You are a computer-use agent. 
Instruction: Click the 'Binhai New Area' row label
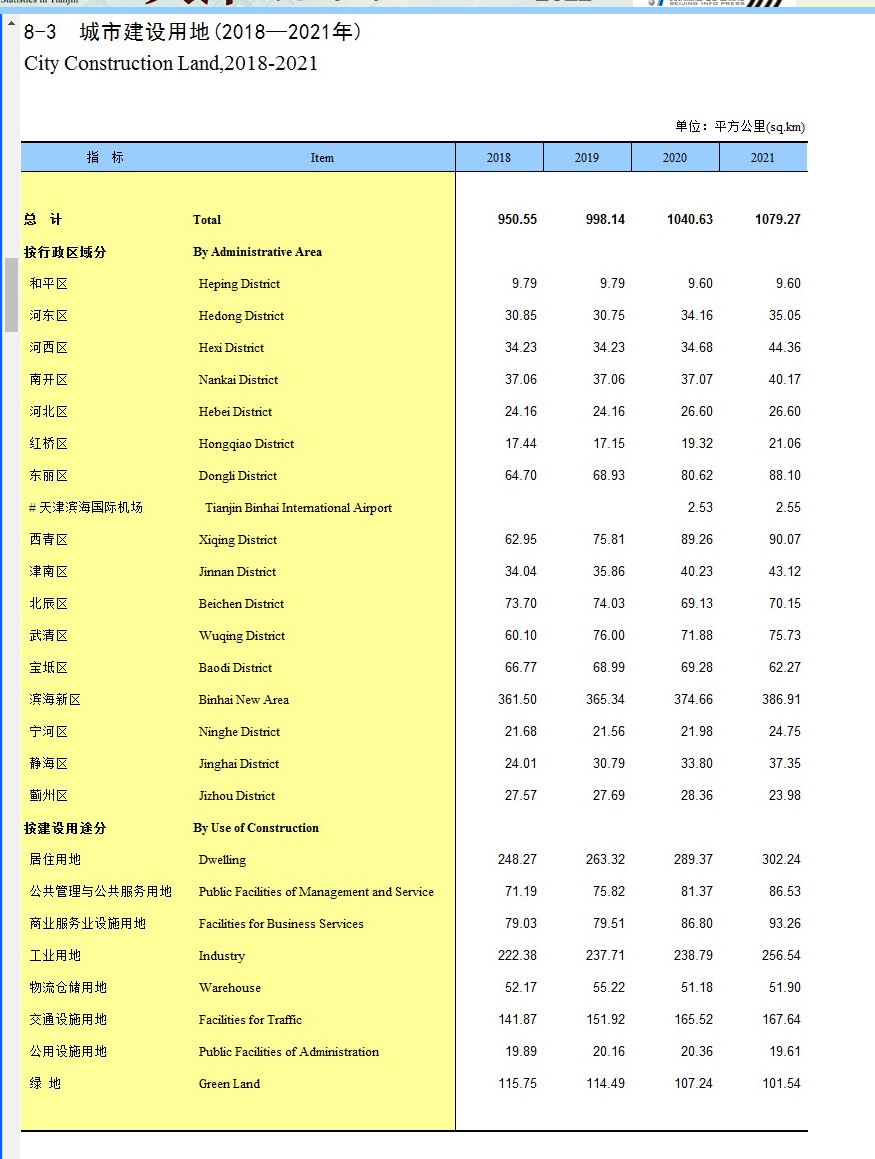(x=244, y=700)
